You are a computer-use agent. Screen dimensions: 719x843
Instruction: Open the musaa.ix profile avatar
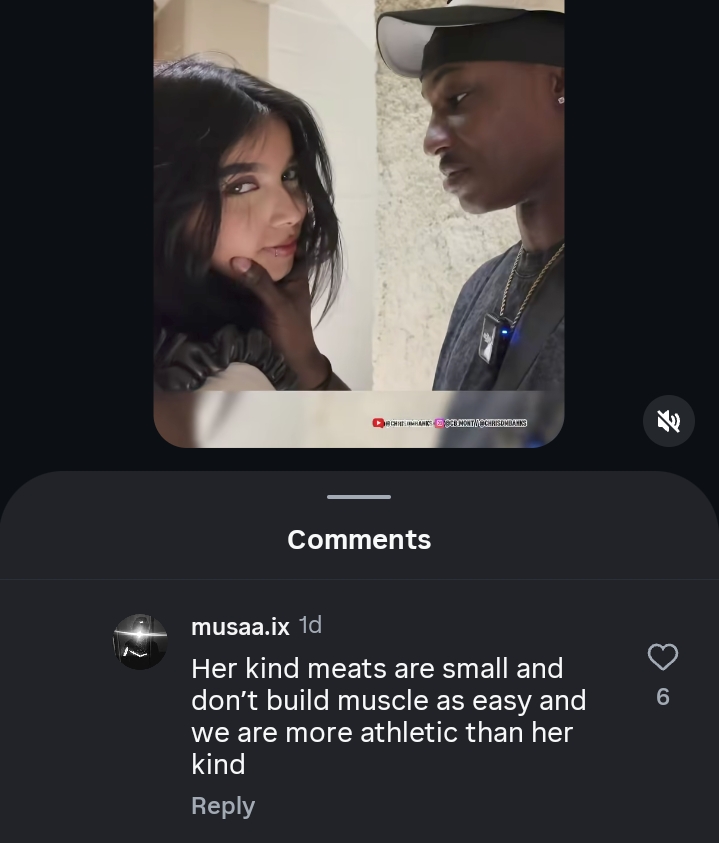coord(140,642)
